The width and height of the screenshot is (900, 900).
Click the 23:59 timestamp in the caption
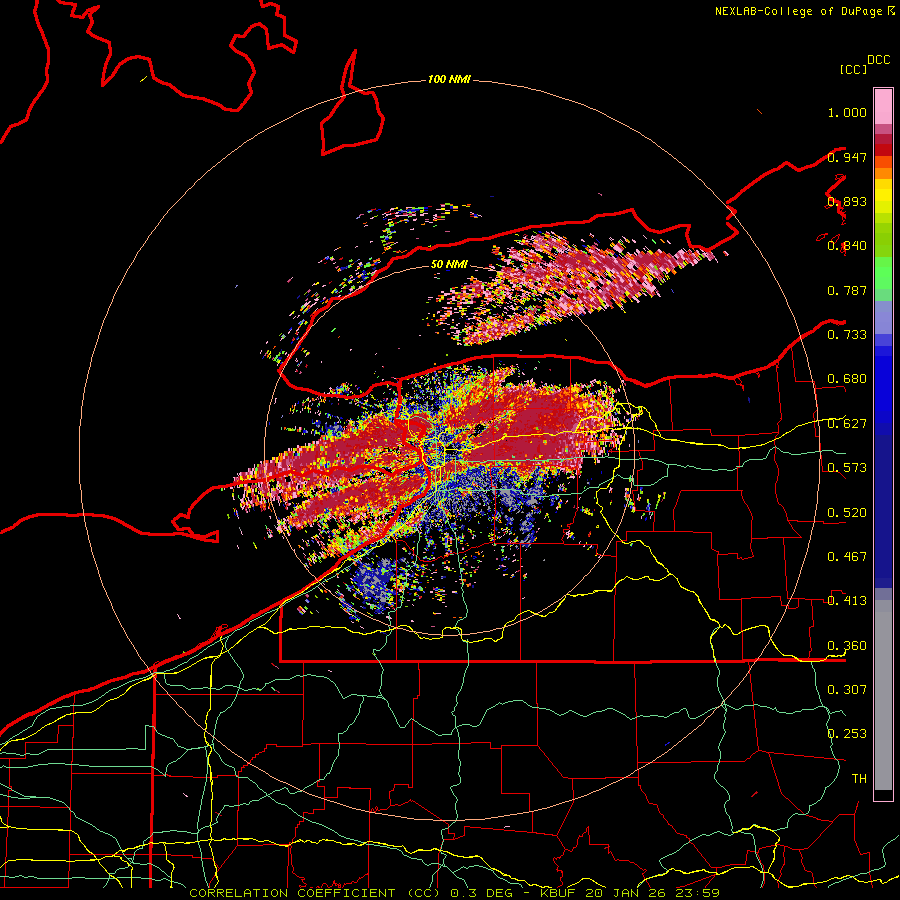pyautogui.click(x=696, y=893)
